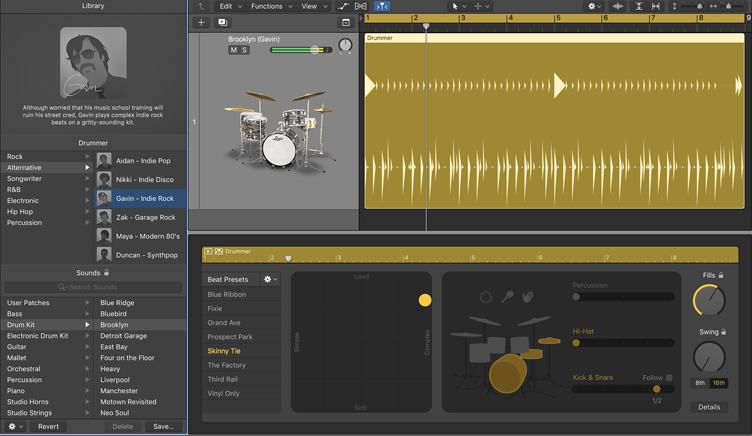752x436 pixels.
Task: Toggle the Swing lock
Action: [x=724, y=332]
